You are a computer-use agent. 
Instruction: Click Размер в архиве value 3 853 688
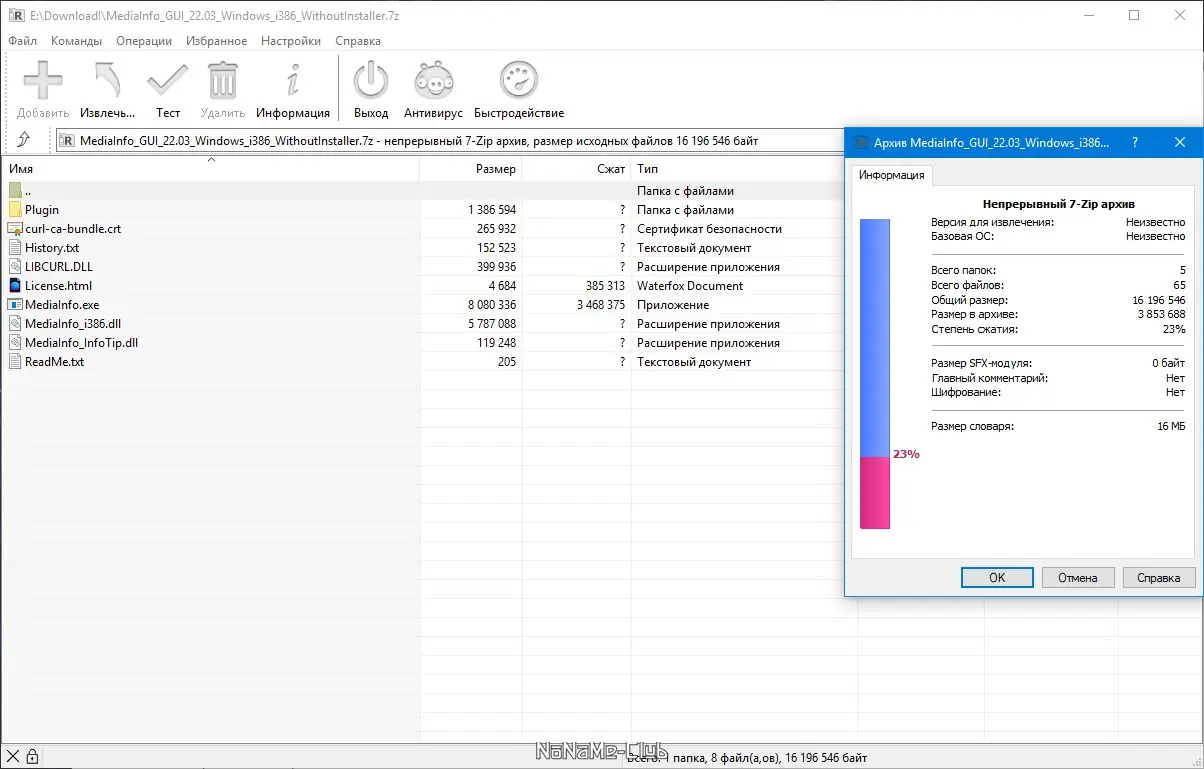pyautogui.click(x=1162, y=315)
